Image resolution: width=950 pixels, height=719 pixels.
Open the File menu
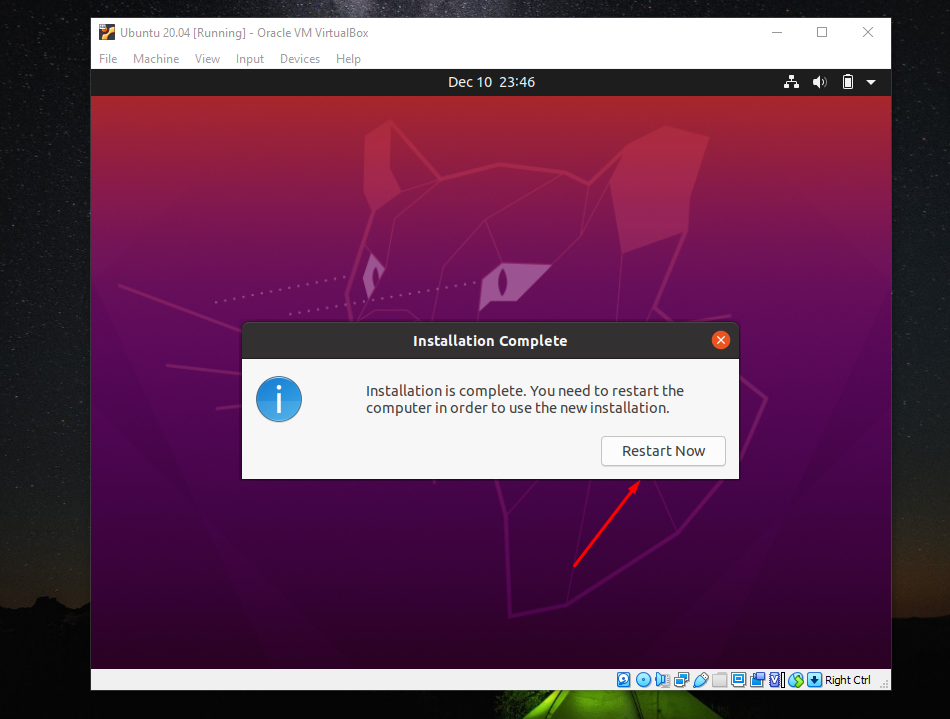pyautogui.click(x=108, y=59)
